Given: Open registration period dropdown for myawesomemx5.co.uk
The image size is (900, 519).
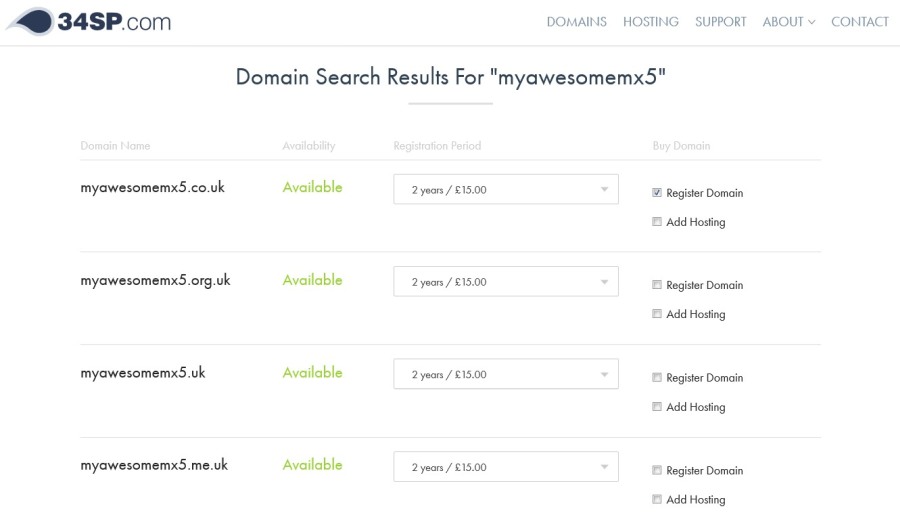Looking at the screenshot, I should pyautogui.click(x=506, y=189).
